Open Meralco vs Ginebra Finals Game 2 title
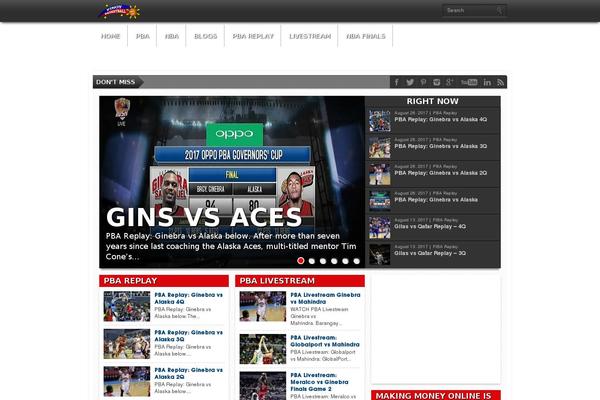Screen dimensions: 600x400 [x=320, y=382]
